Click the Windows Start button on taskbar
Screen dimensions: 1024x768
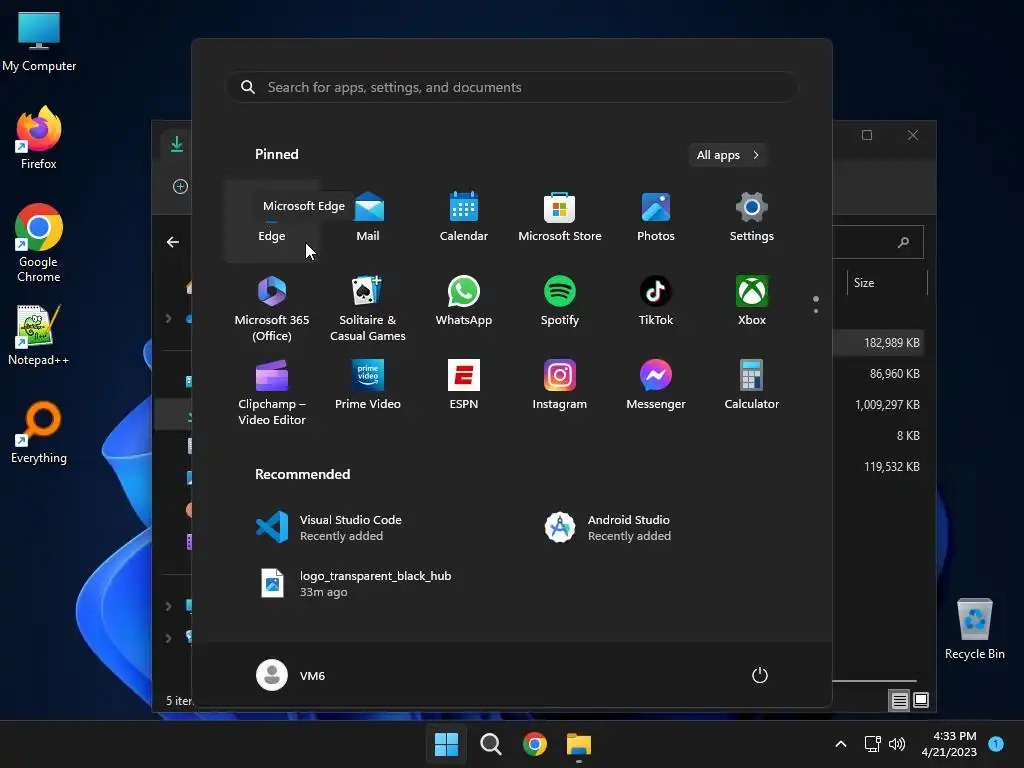click(x=447, y=744)
